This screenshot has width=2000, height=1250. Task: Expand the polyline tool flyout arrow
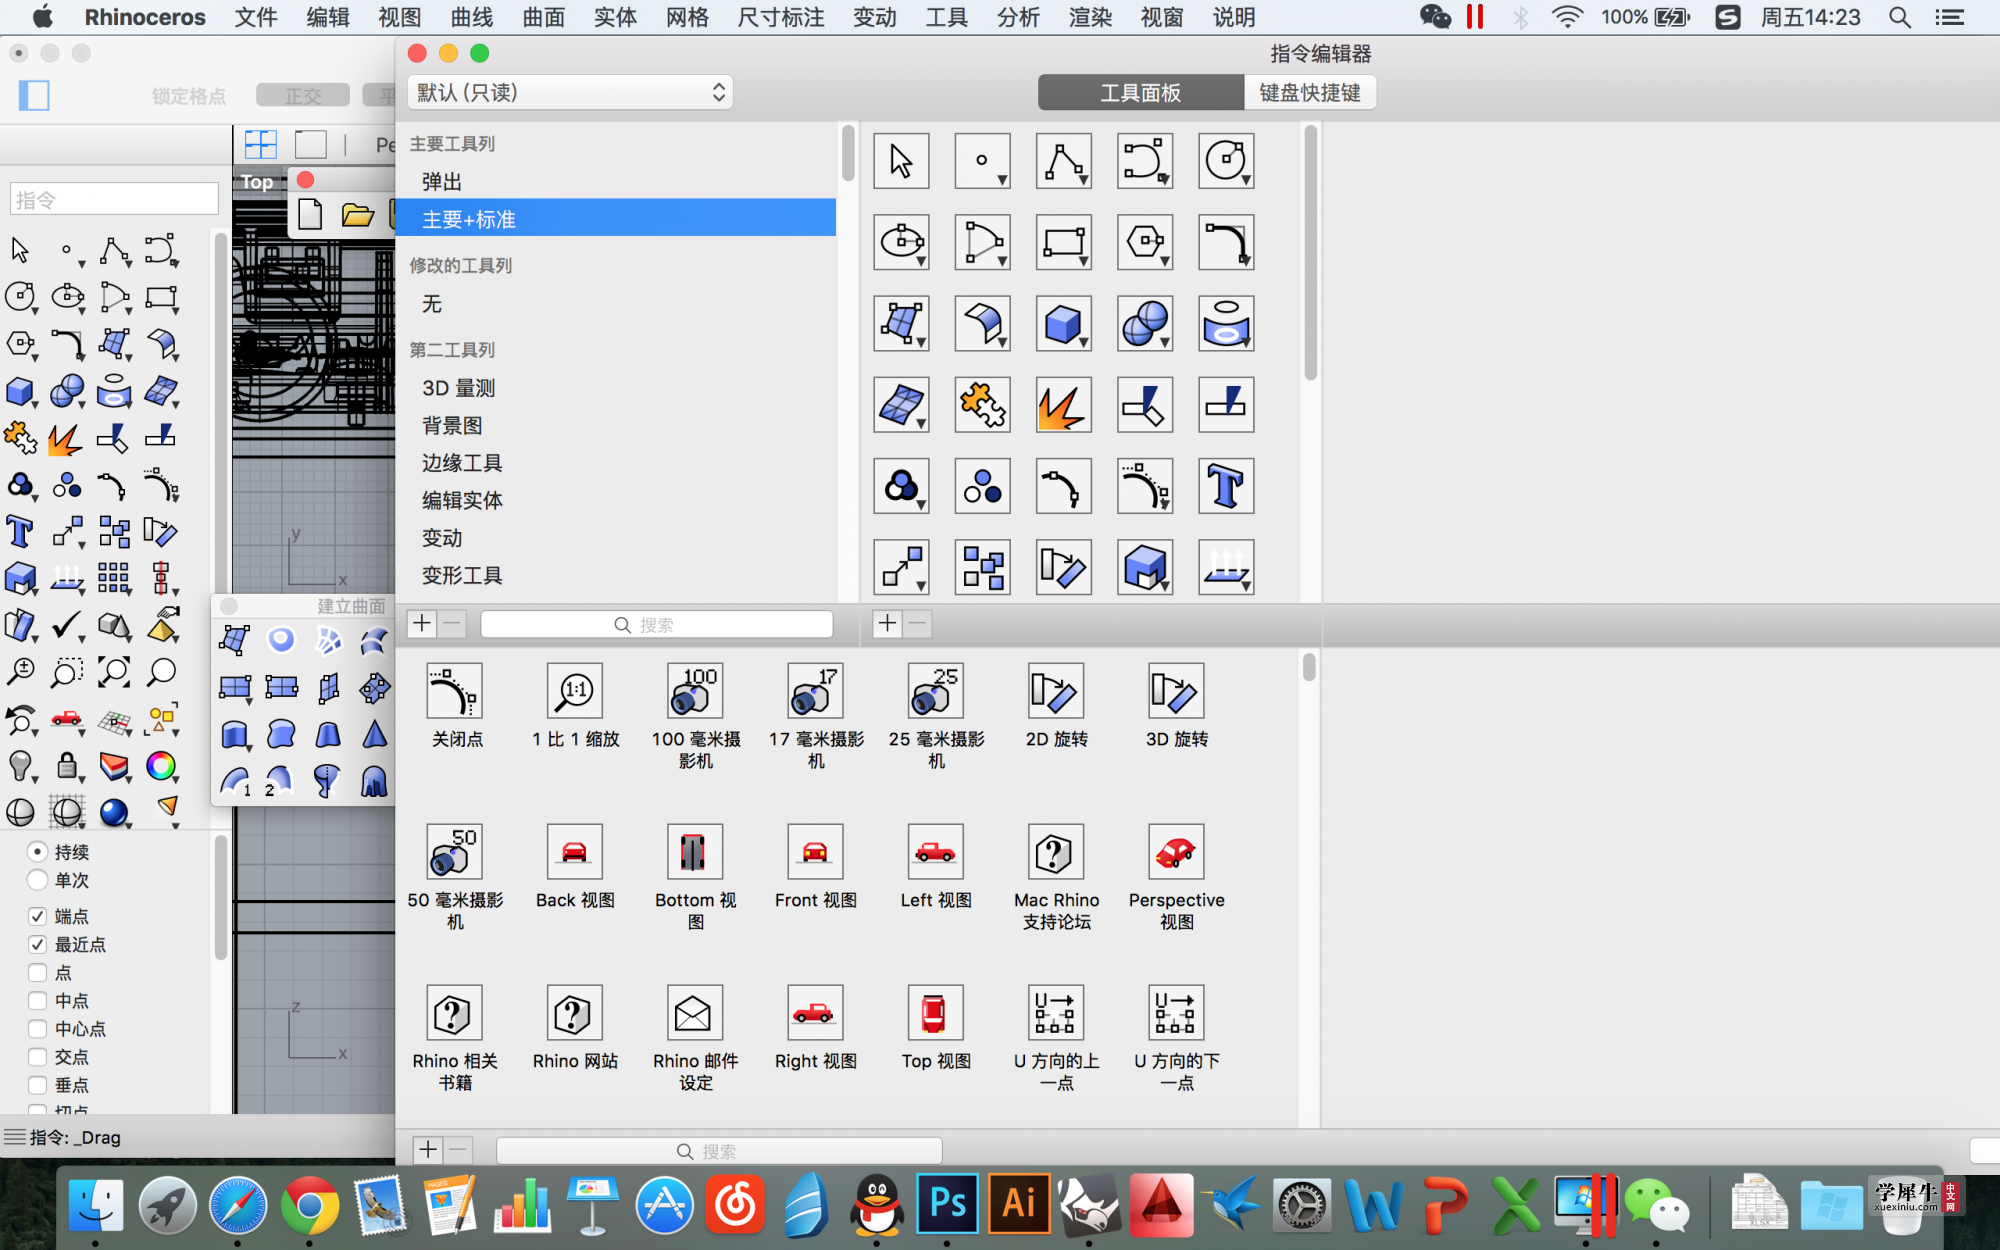click(x=1084, y=181)
